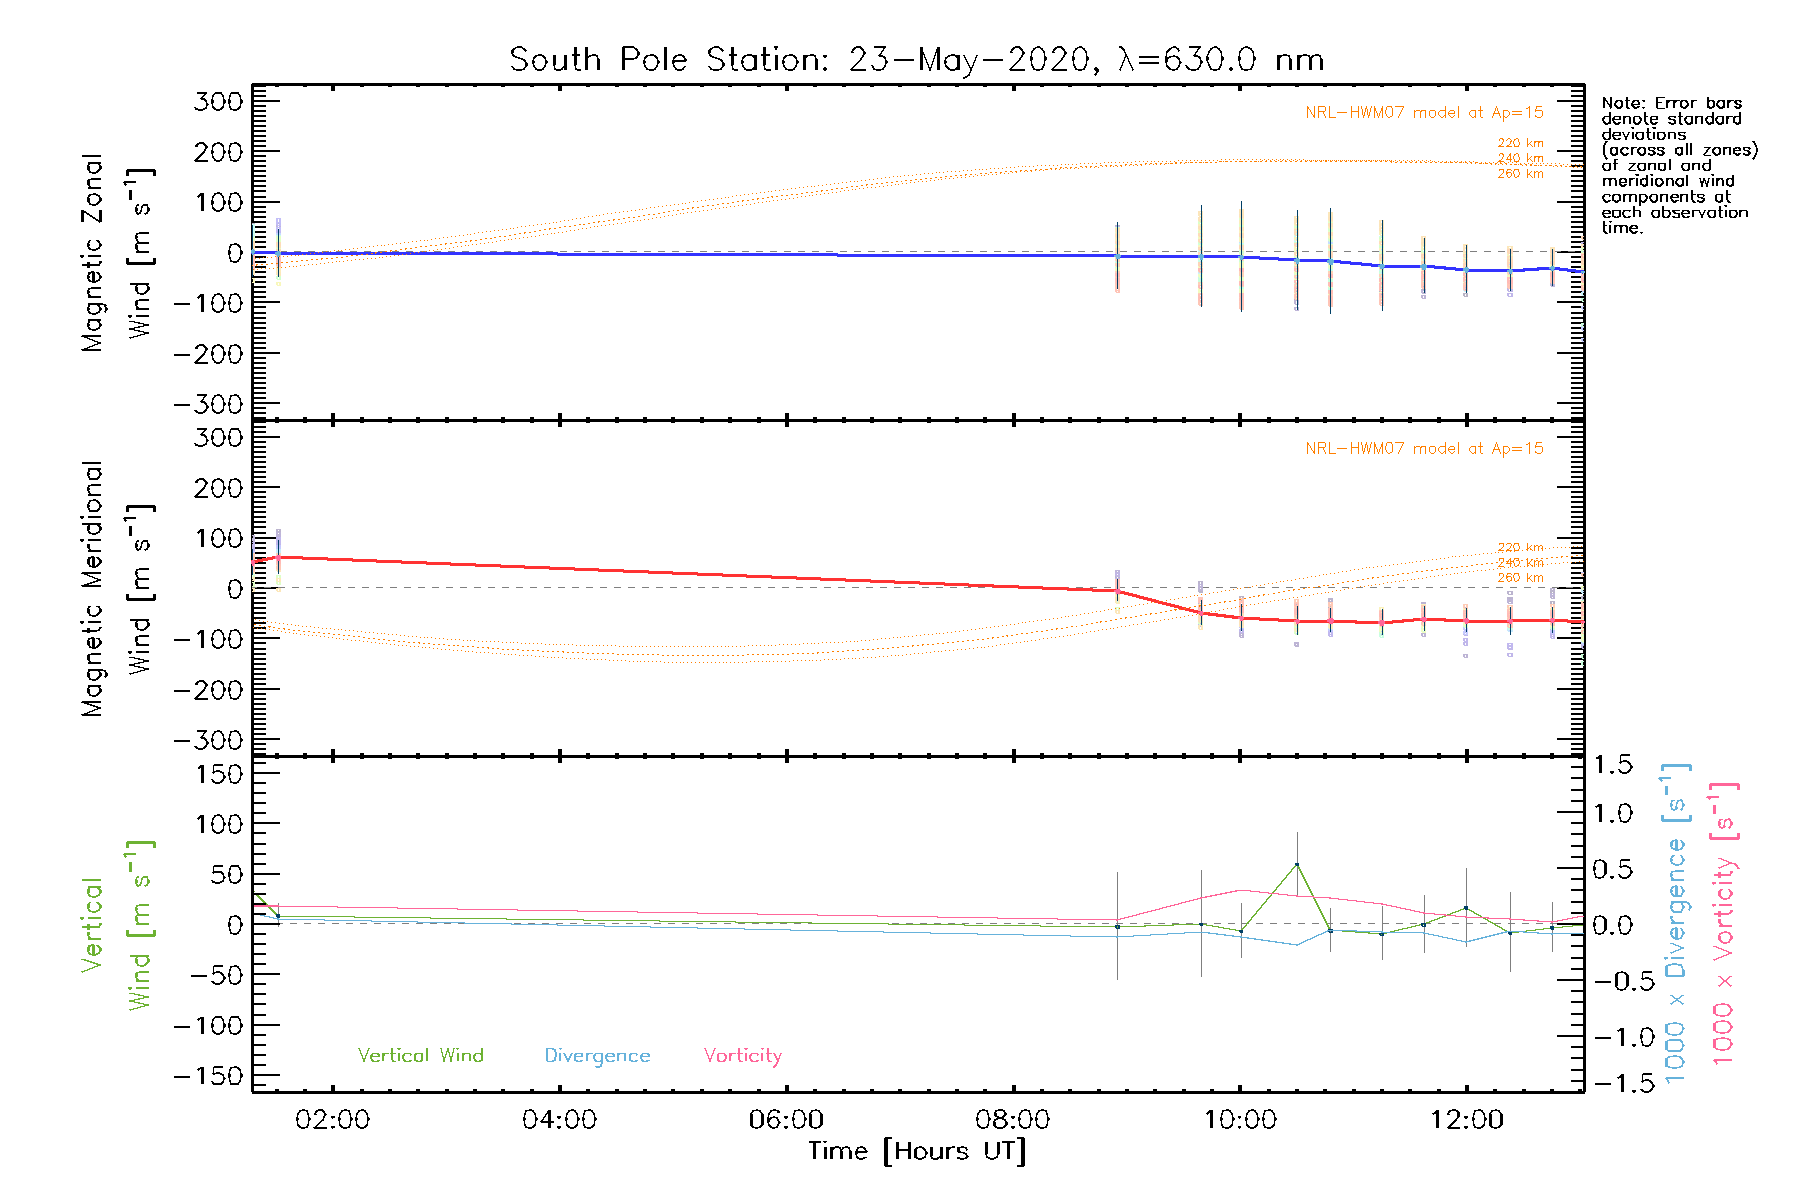Click the 1000 × Vorticity right axis label
The image size is (1800, 1200).
pos(1724,922)
